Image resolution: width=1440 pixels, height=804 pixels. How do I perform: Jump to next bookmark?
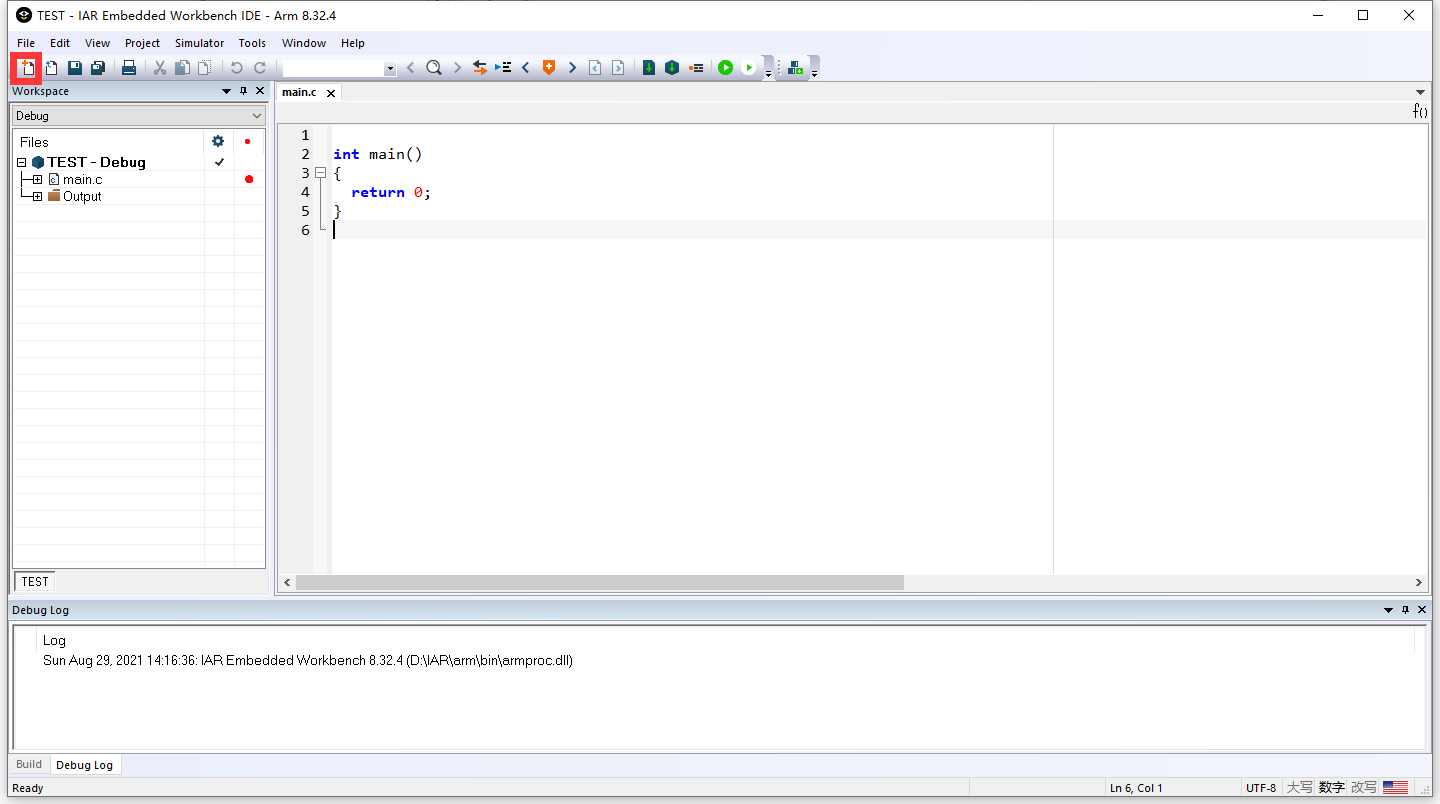pyautogui.click(x=572, y=68)
